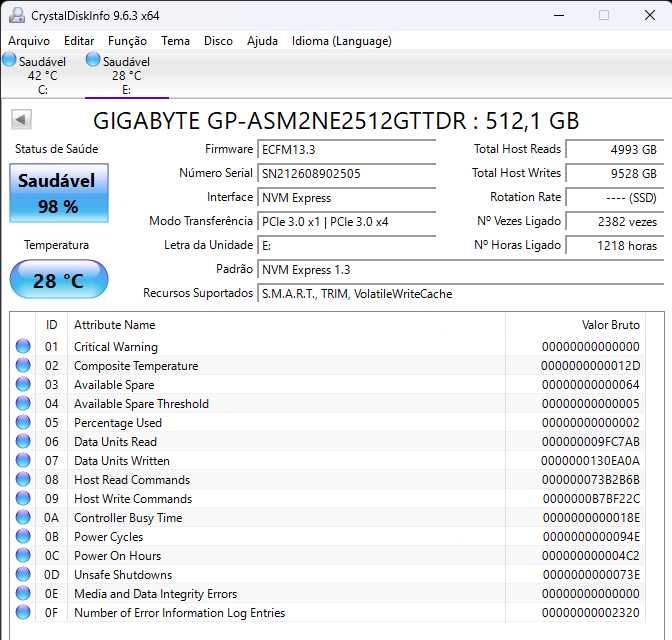Click the Saudável 98 % health status button
This screenshot has width=672, height=640.
click(x=59, y=193)
